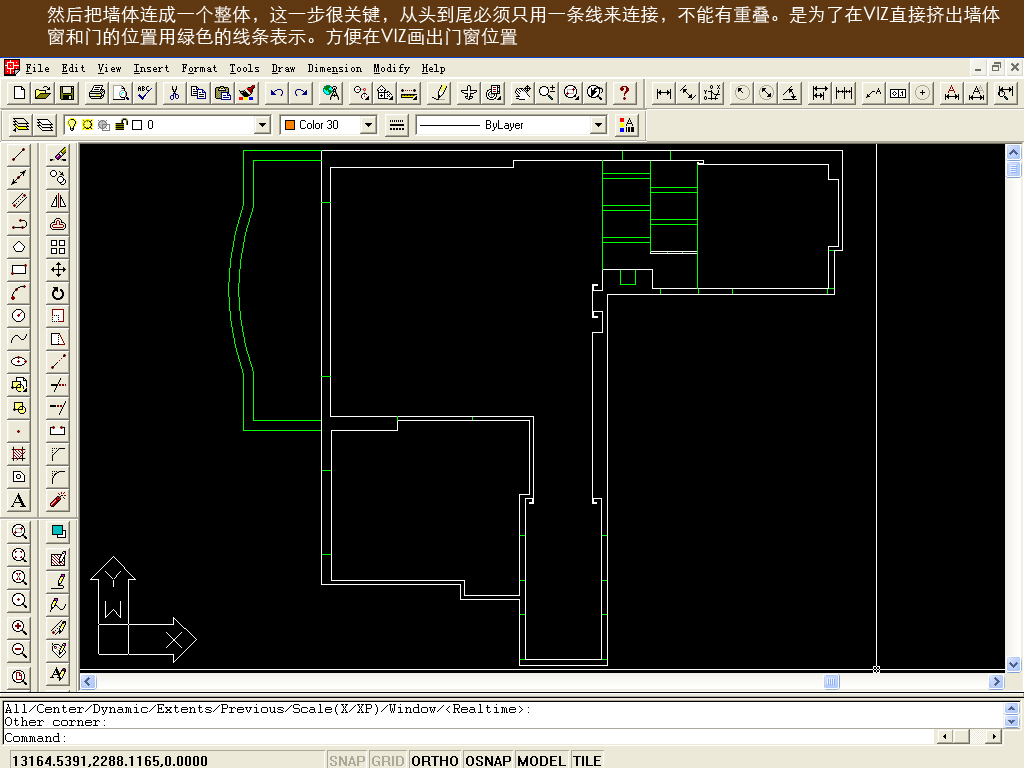Open the Linetype button beside color control
1024x768 pixels.
(x=396, y=125)
